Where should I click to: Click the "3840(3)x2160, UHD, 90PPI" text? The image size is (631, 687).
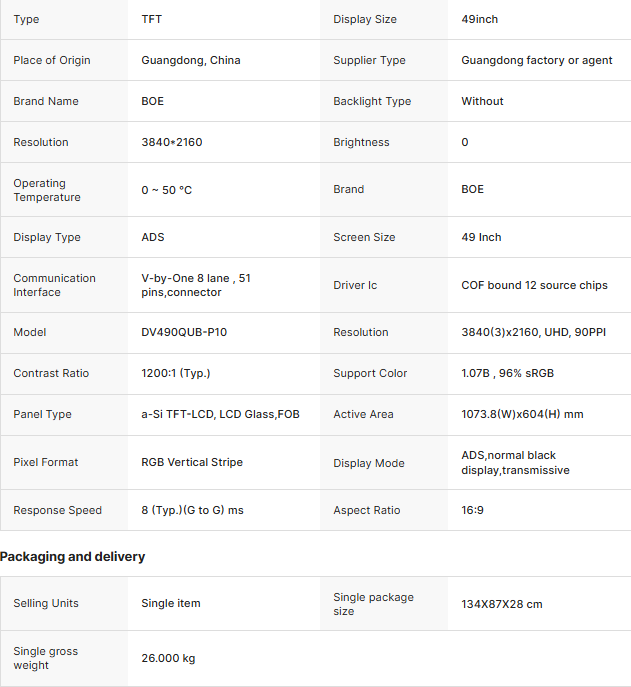(x=533, y=332)
